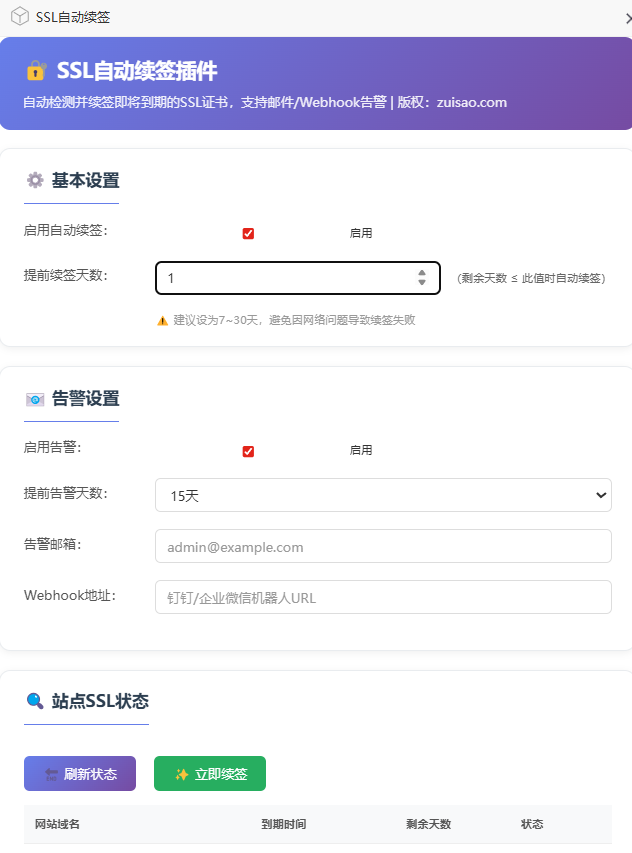Image resolution: width=632 pixels, height=853 pixels.
Task: Click the envelope icon beside 告警设置
Action: (x=35, y=399)
